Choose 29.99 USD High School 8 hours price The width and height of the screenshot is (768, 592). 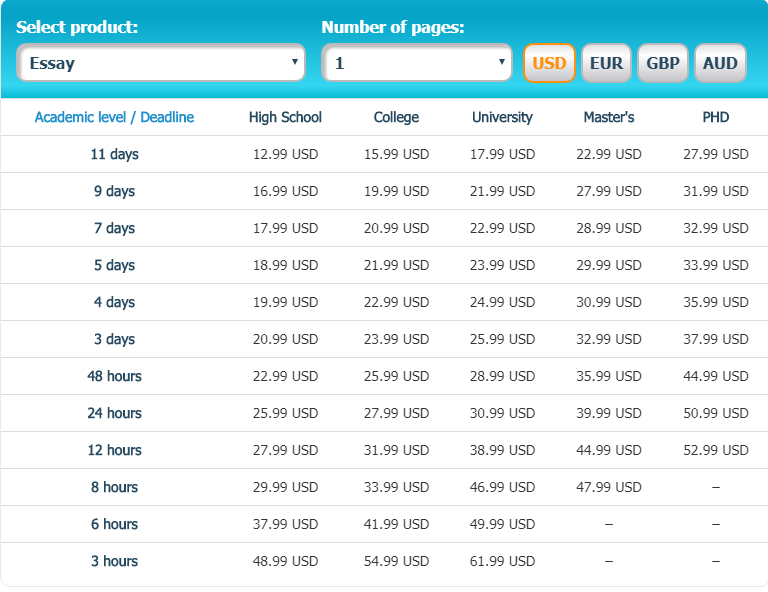(285, 487)
